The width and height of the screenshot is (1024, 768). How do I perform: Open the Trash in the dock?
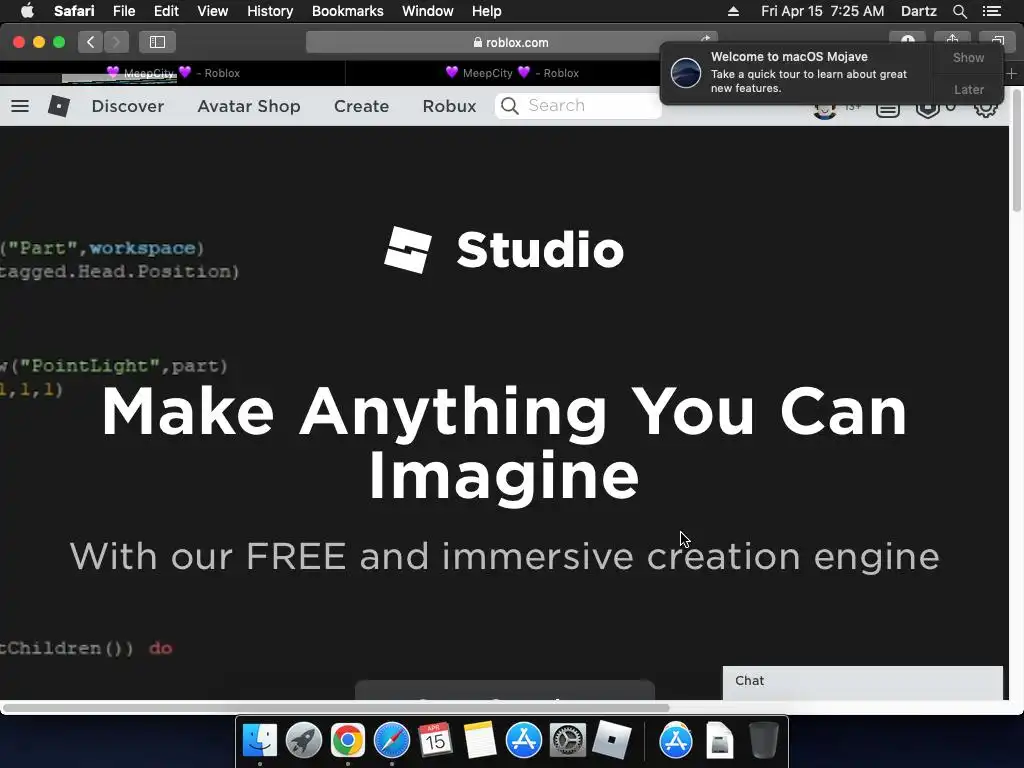tap(763, 741)
